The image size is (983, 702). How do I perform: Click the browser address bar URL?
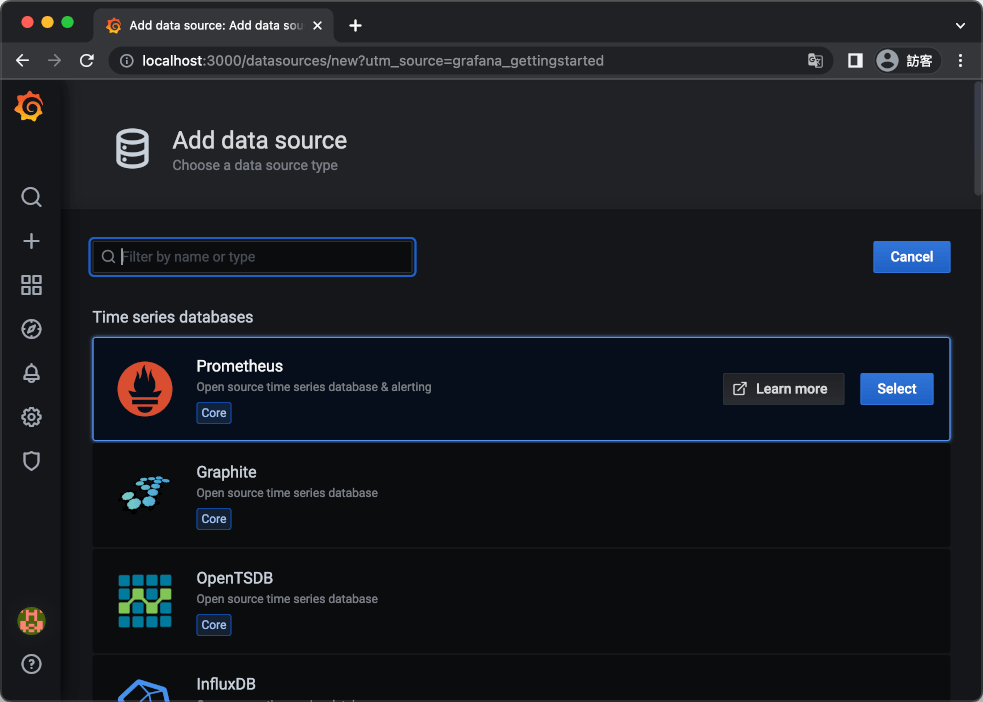point(372,61)
